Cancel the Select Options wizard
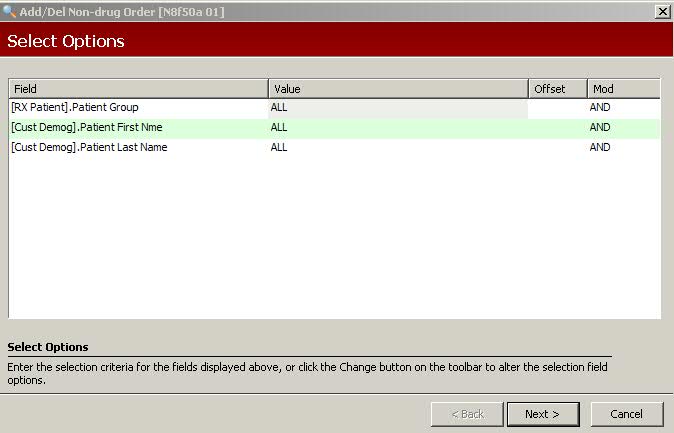The height and width of the screenshot is (433, 674). point(627,414)
